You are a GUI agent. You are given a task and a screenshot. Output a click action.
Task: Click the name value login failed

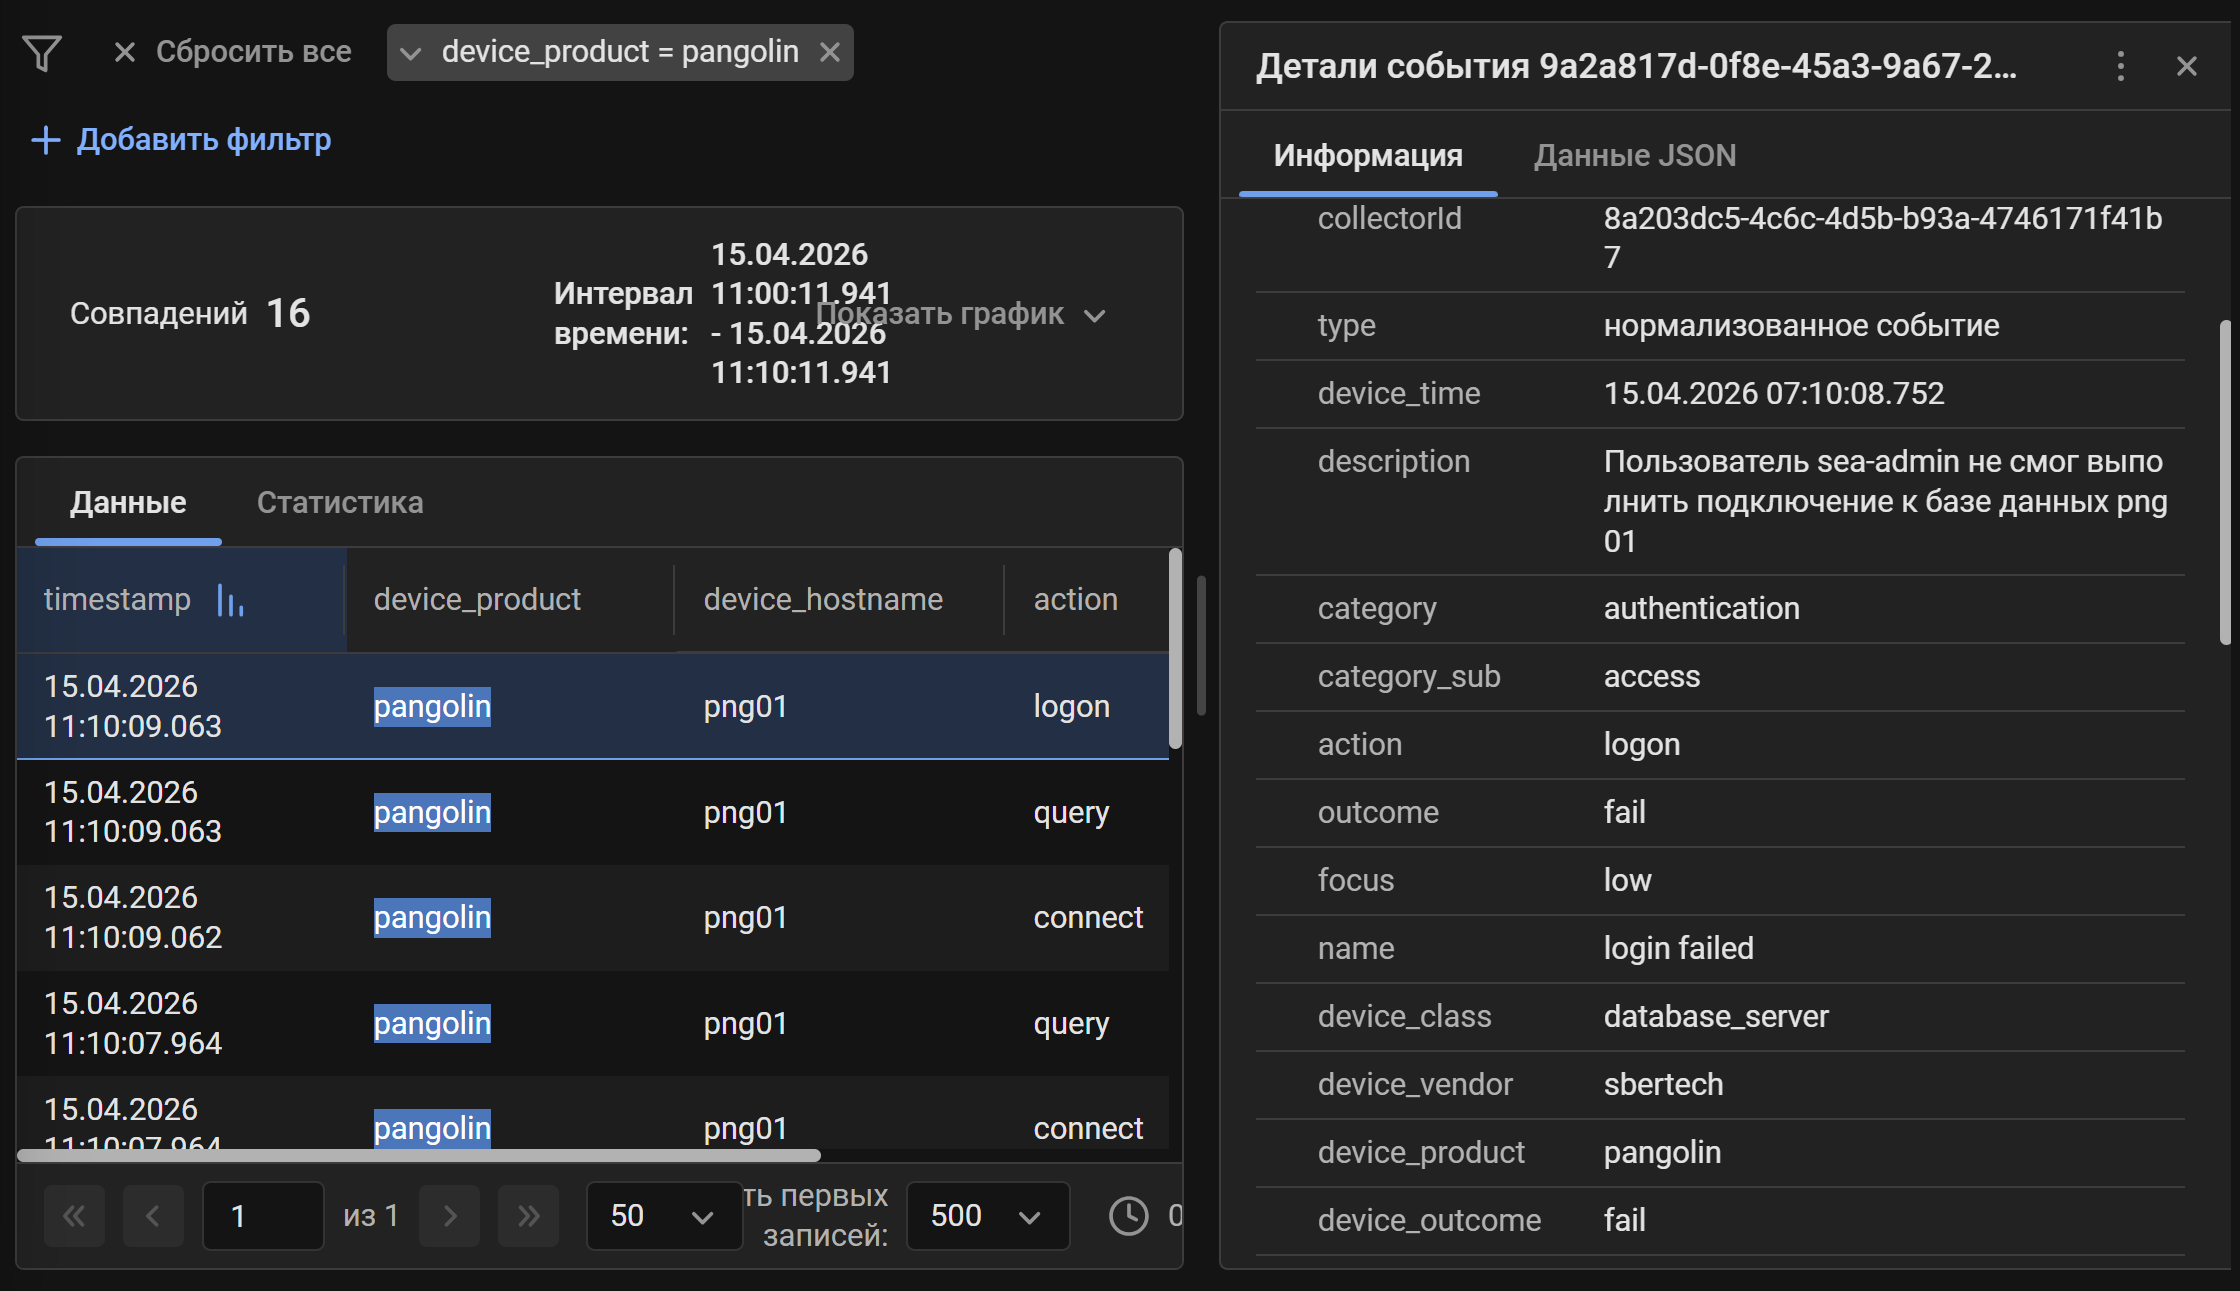pos(1679,948)
